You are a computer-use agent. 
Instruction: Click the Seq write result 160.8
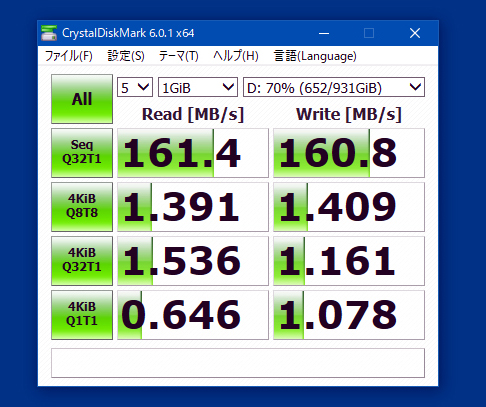(x=349, y=153)
